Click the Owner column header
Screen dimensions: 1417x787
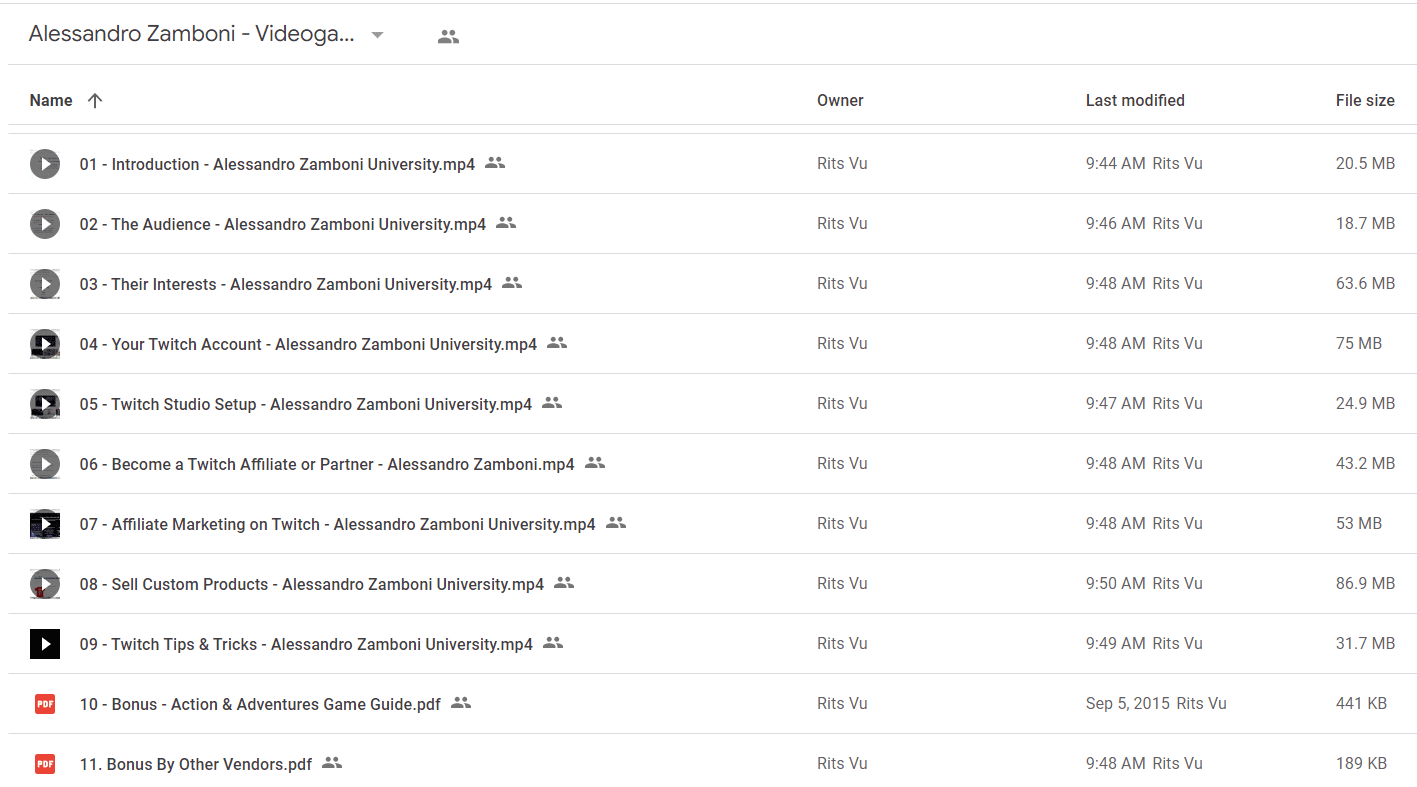(840, 100)
